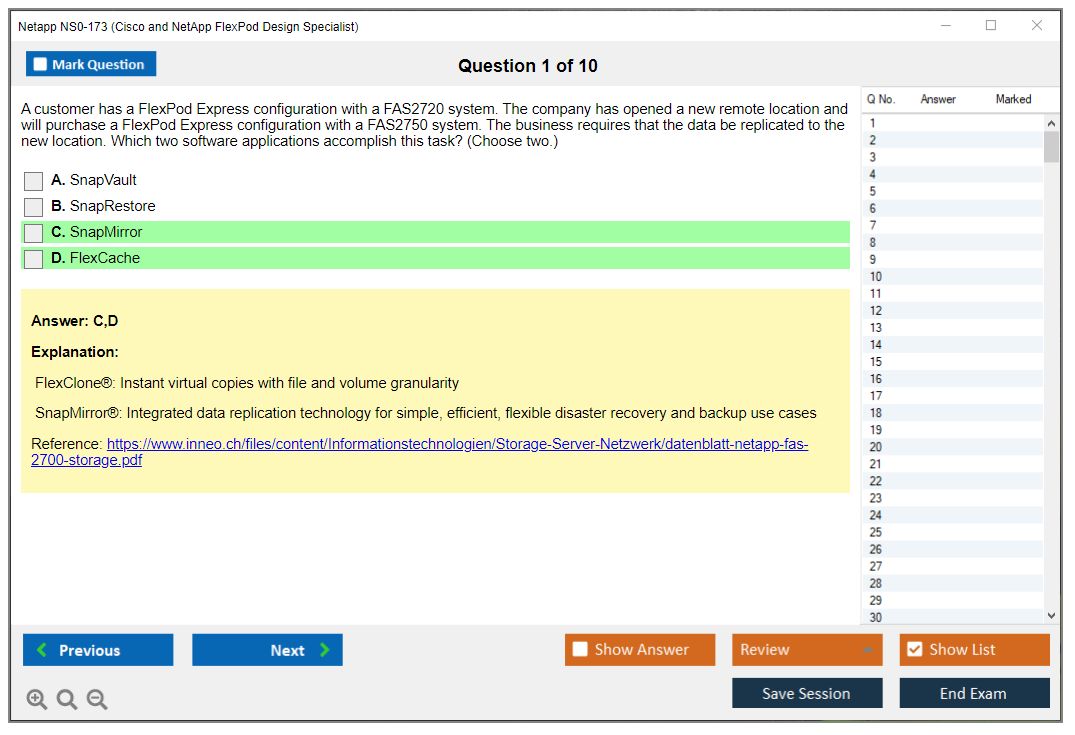Click the zoom in magnifier icon
1075x735 pixels.
click(37, 700)
